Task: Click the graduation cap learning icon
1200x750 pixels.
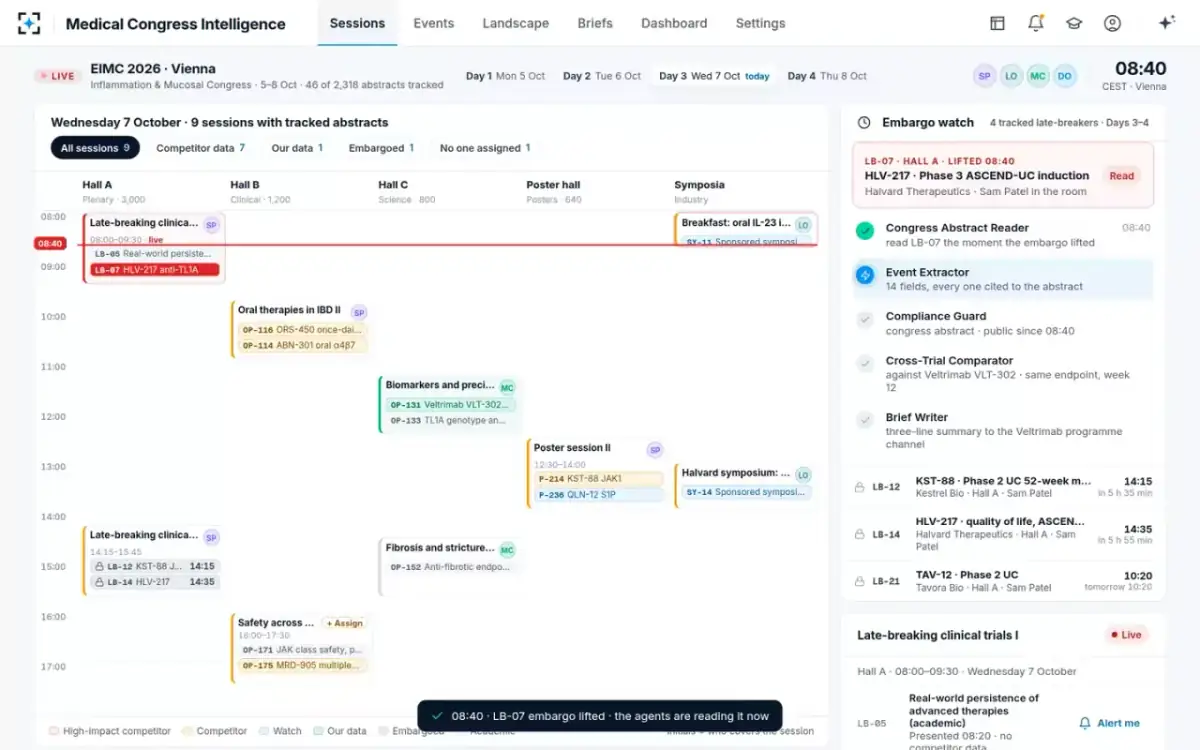Action: point(1074,23)
